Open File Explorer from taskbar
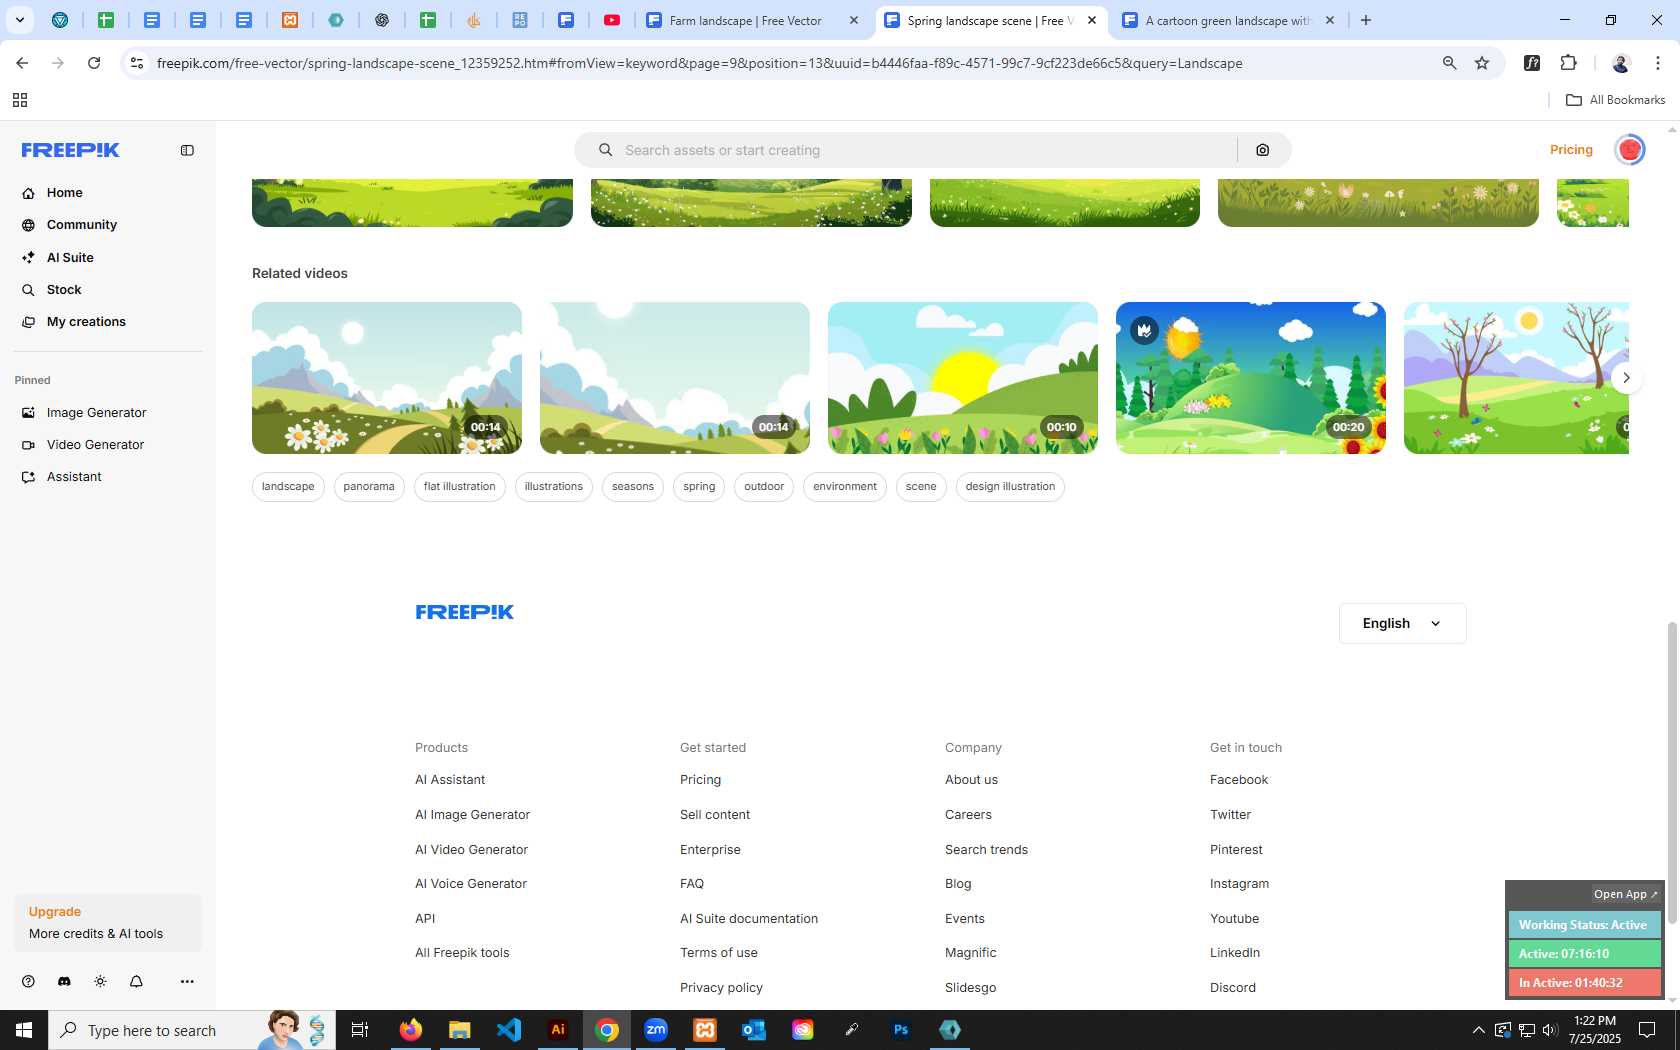This screenshot has height=1050, width=1680. 460,1030
